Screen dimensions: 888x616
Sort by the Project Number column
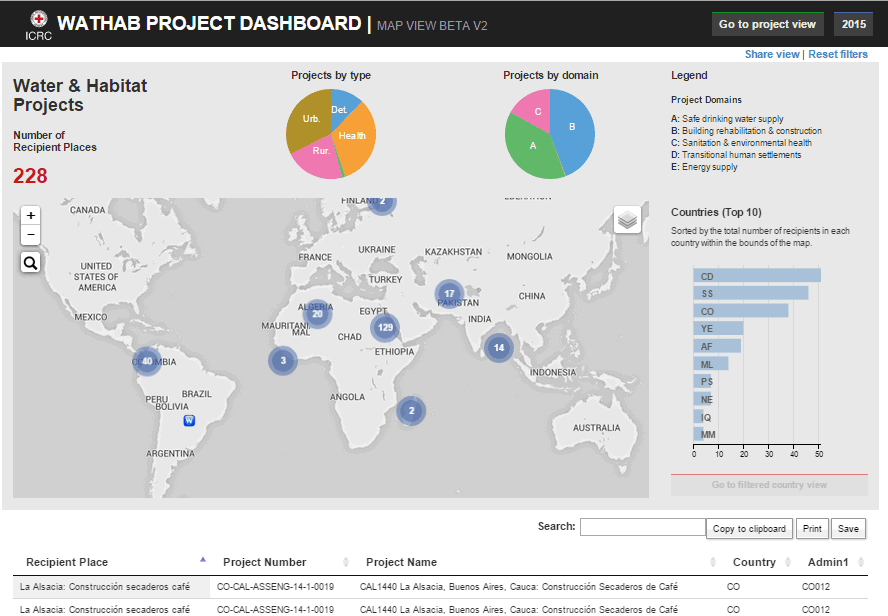(265, 562)
